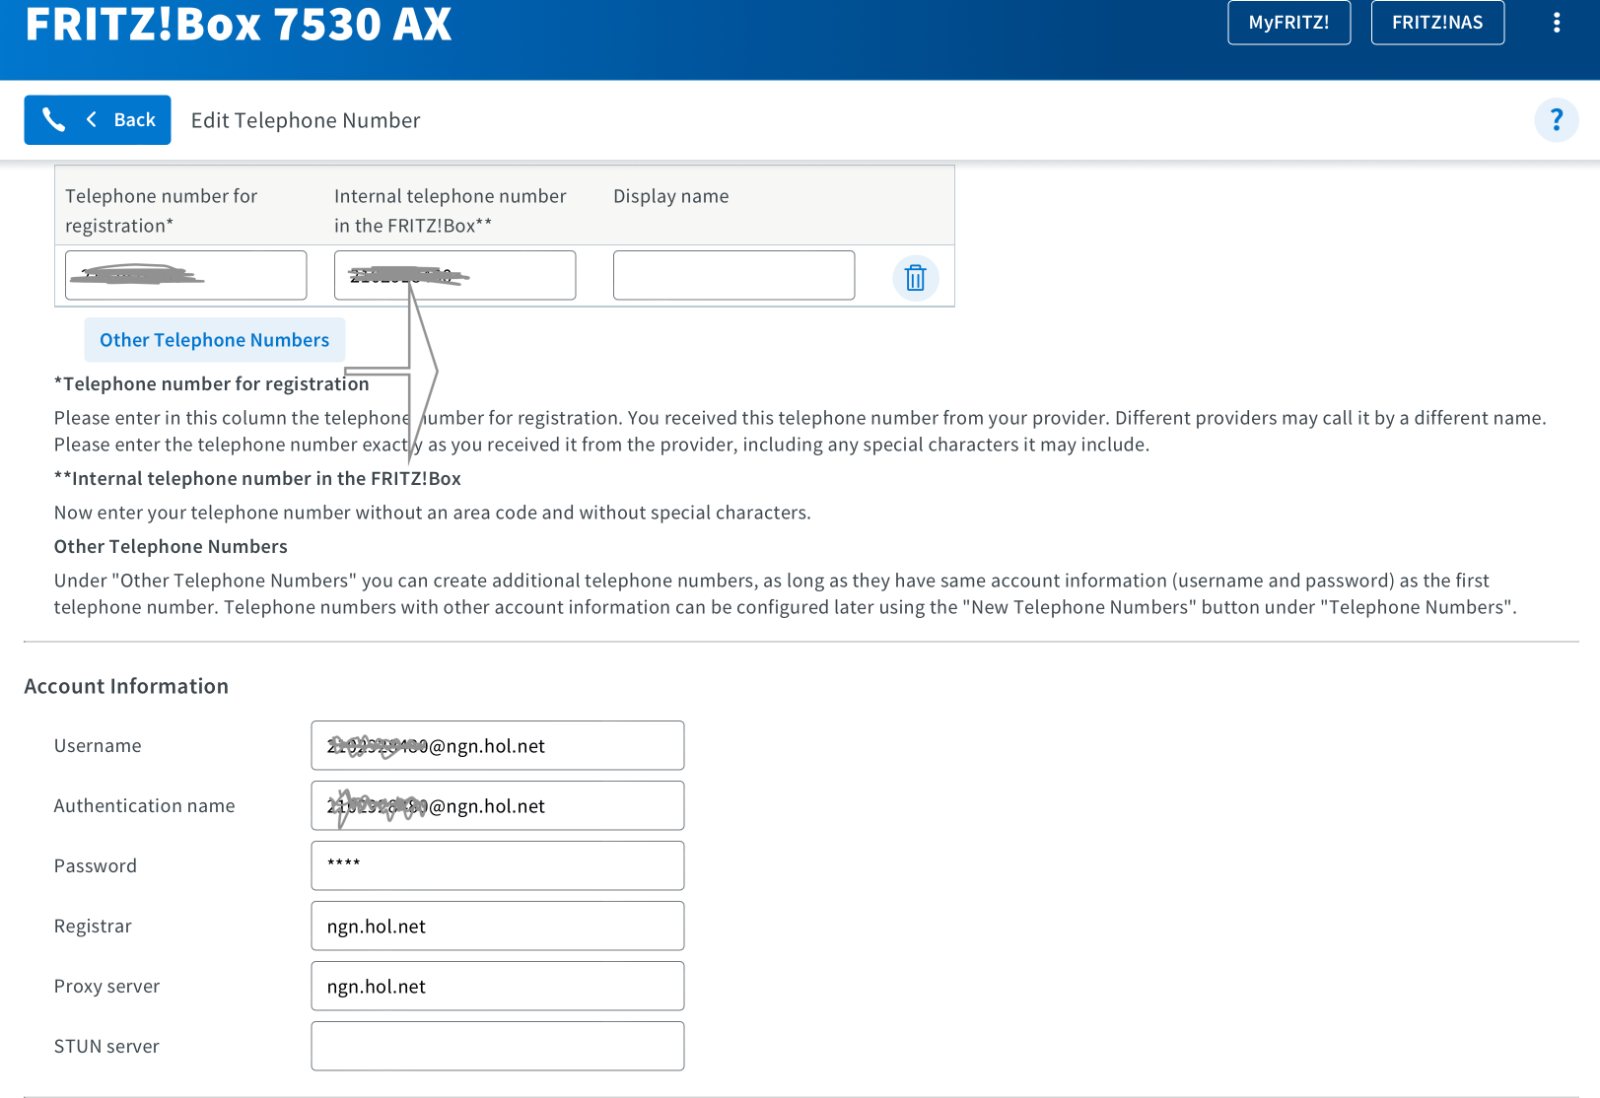Click the Proxy server input field
The image size is (1600, 1098).
(497, 986)
